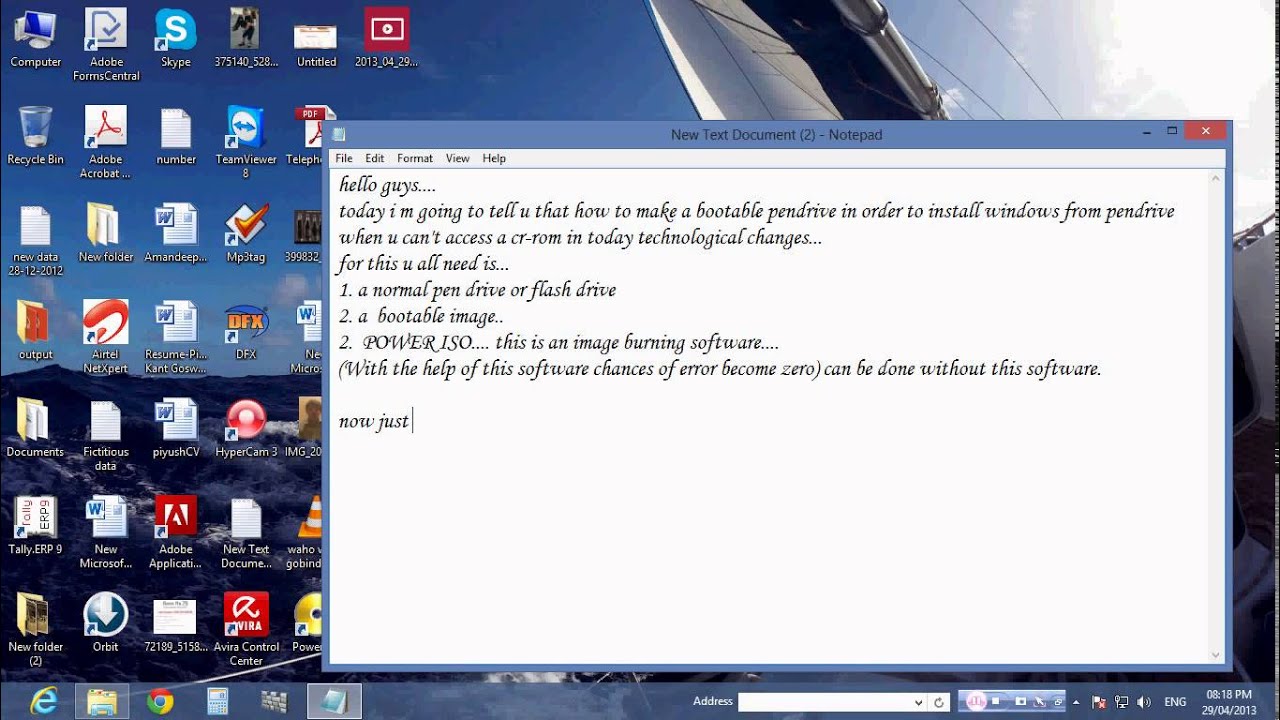Select the 'New Microsoft' Word document icon

(106, 532)
